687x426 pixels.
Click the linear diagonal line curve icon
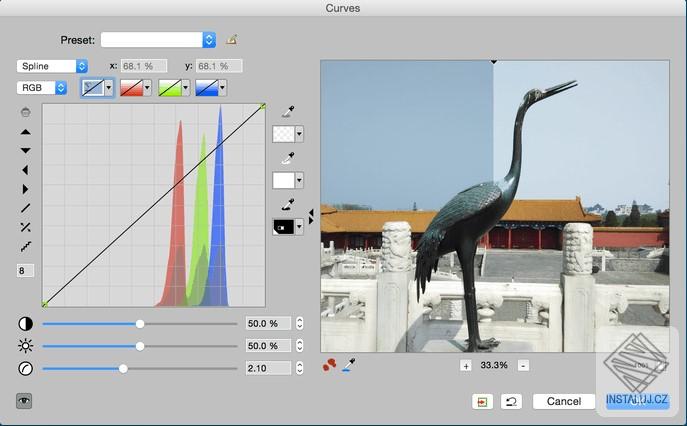25,208
